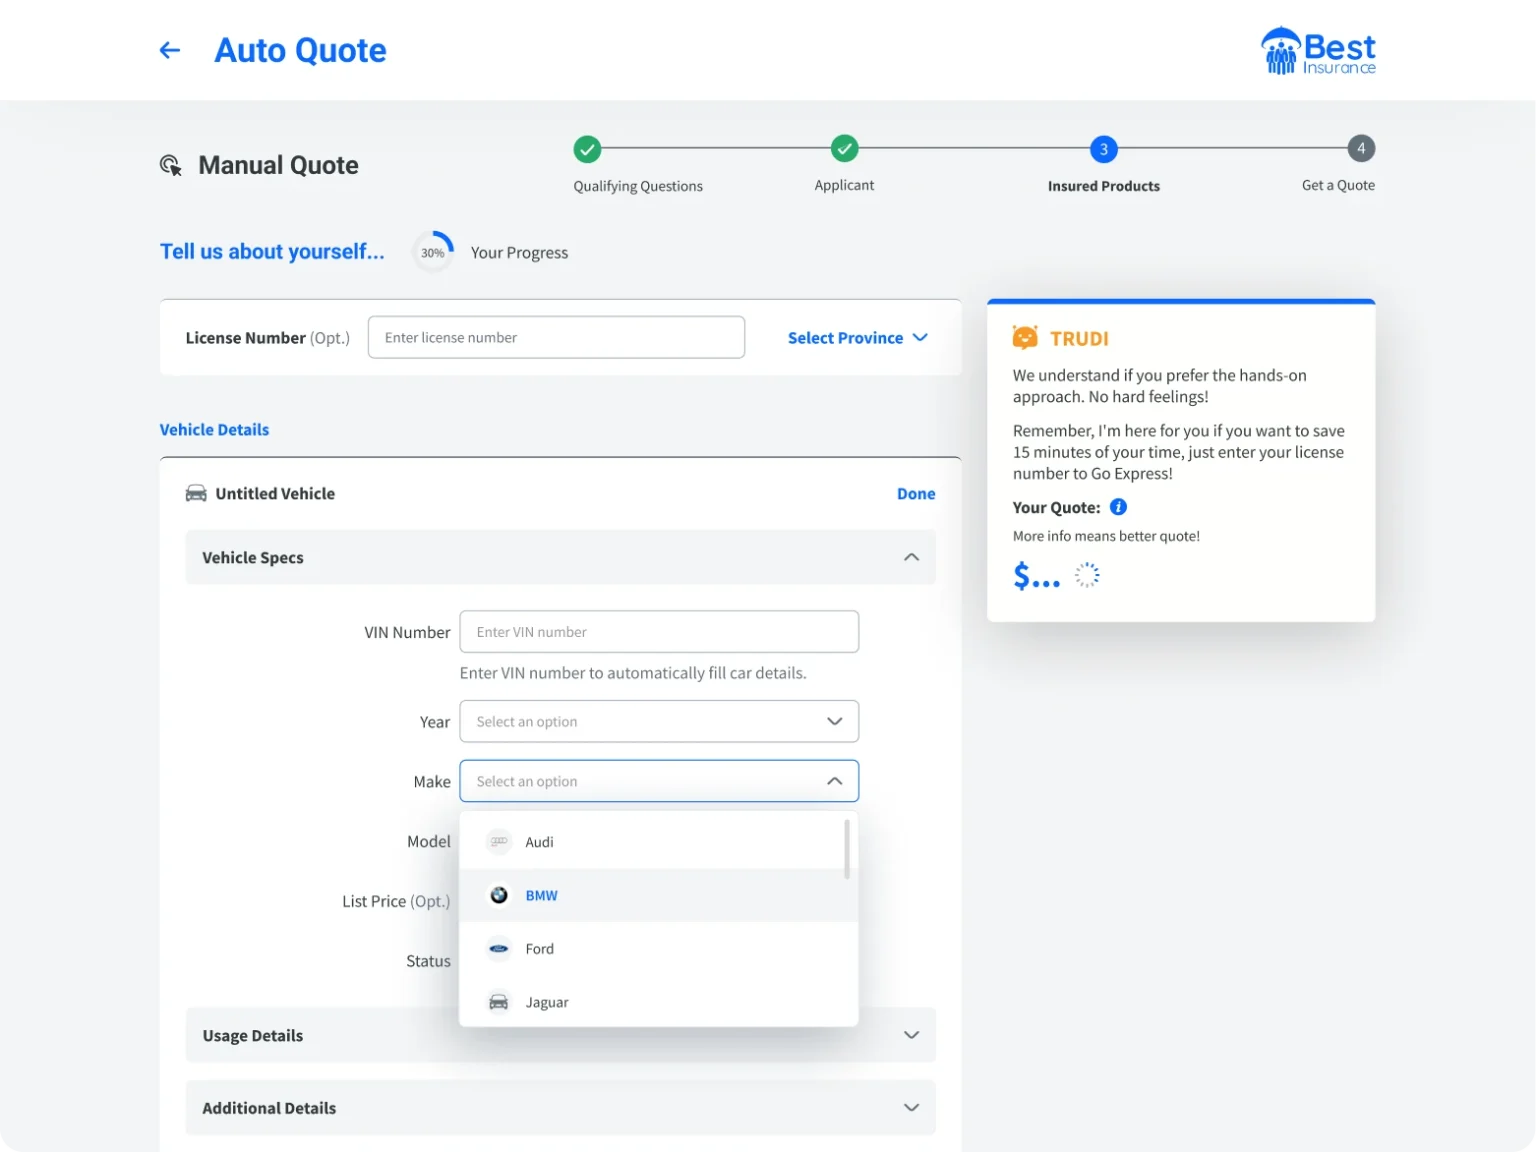Select the completed Qualifying Questions step checkmark
1536x1152 pixels.
[x=587, y=149]
